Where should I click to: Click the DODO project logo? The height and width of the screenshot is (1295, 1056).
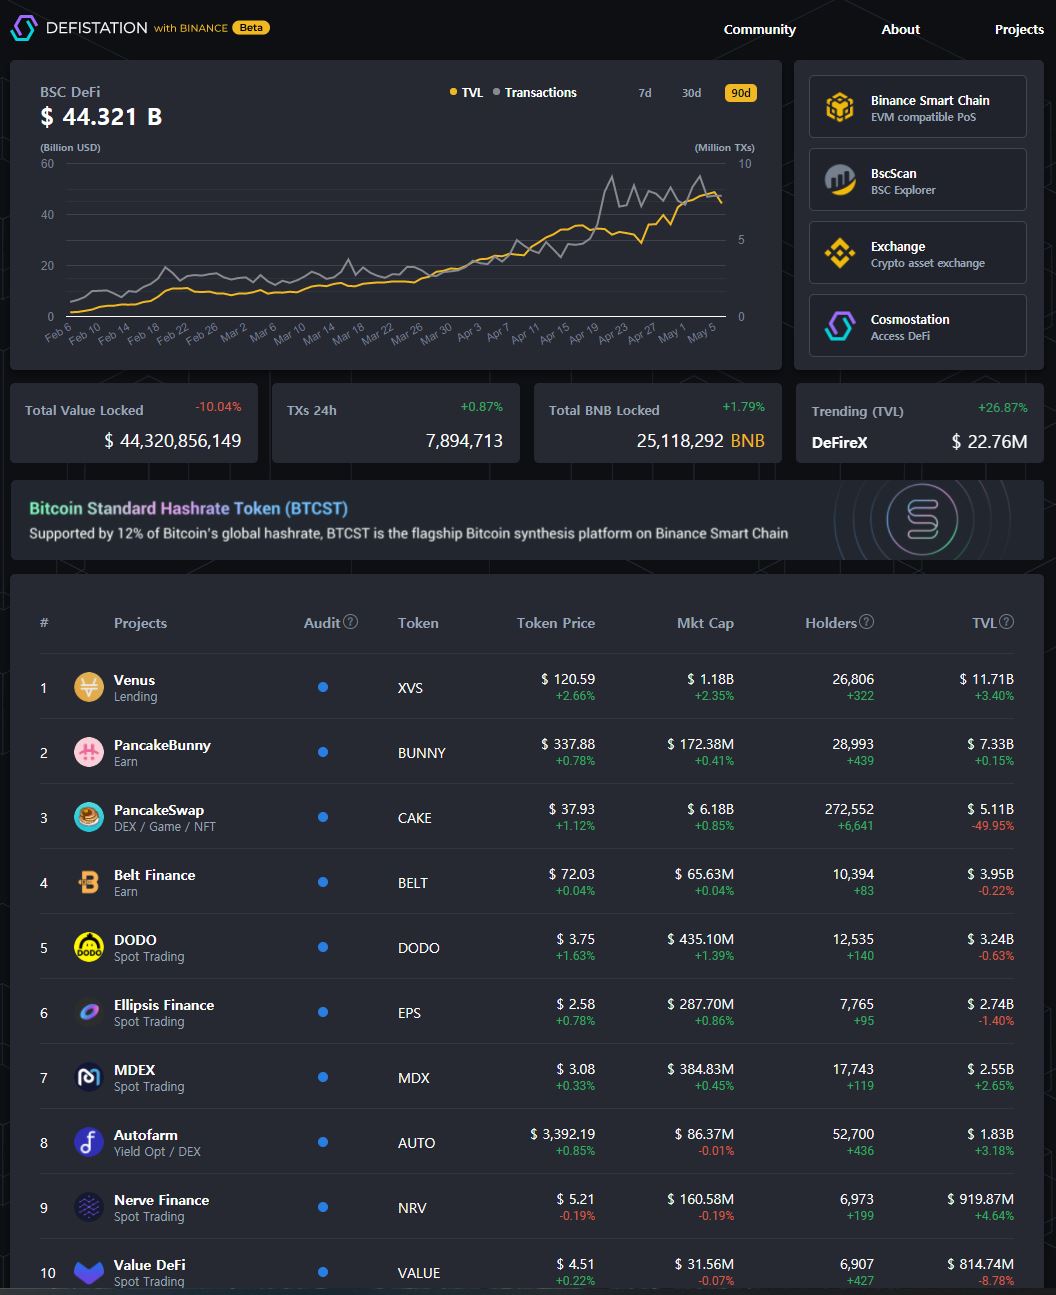(89, 947)
